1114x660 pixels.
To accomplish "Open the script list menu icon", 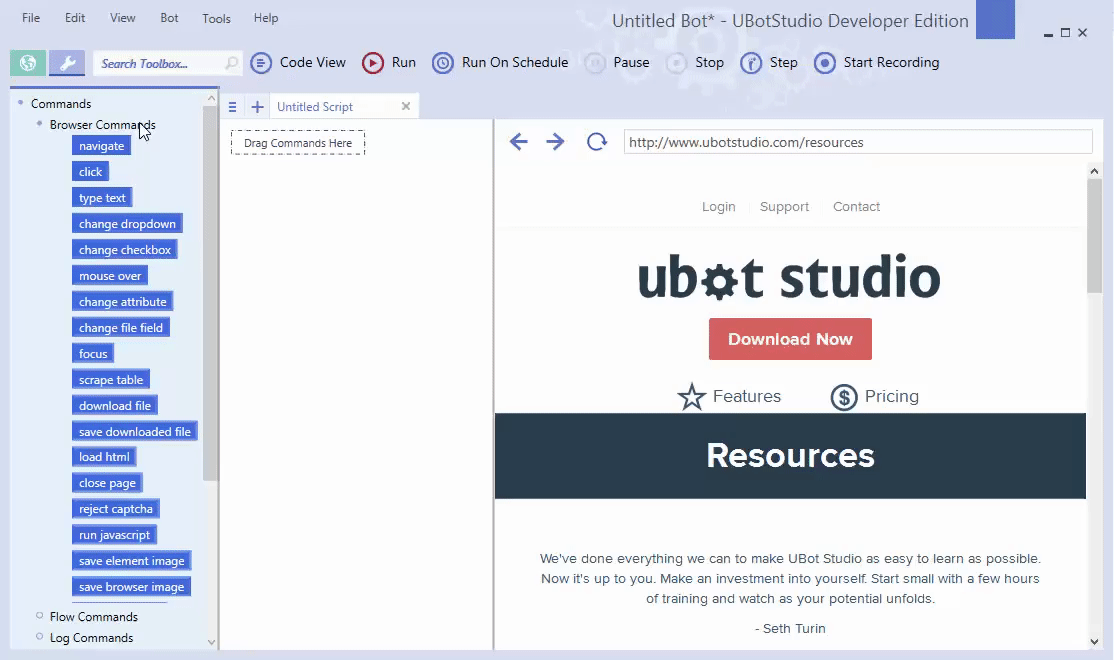I will tap(232, 107).
